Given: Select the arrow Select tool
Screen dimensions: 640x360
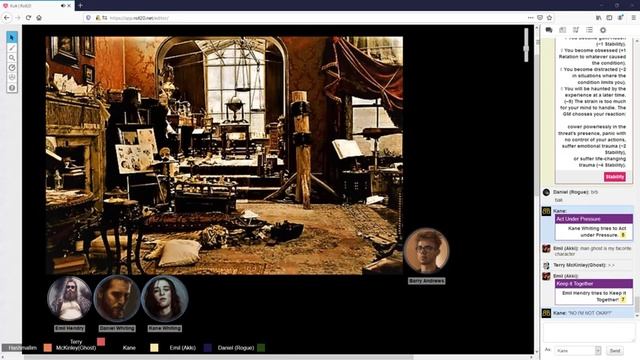Looking at the screenshot, I should coord(12,37).
